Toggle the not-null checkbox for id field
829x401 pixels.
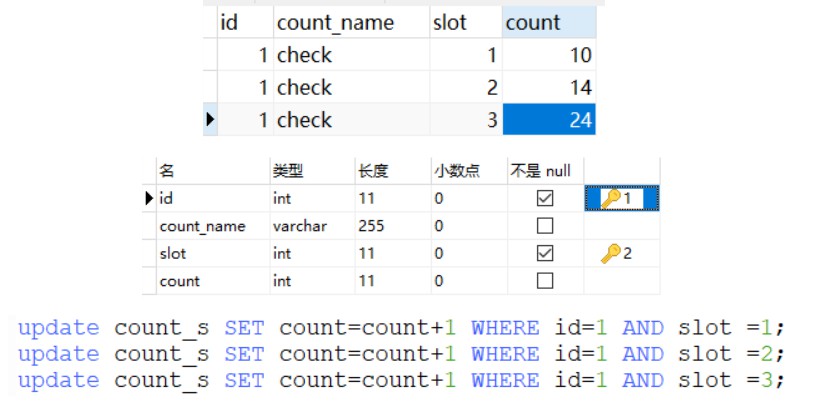tap(545, 198)
